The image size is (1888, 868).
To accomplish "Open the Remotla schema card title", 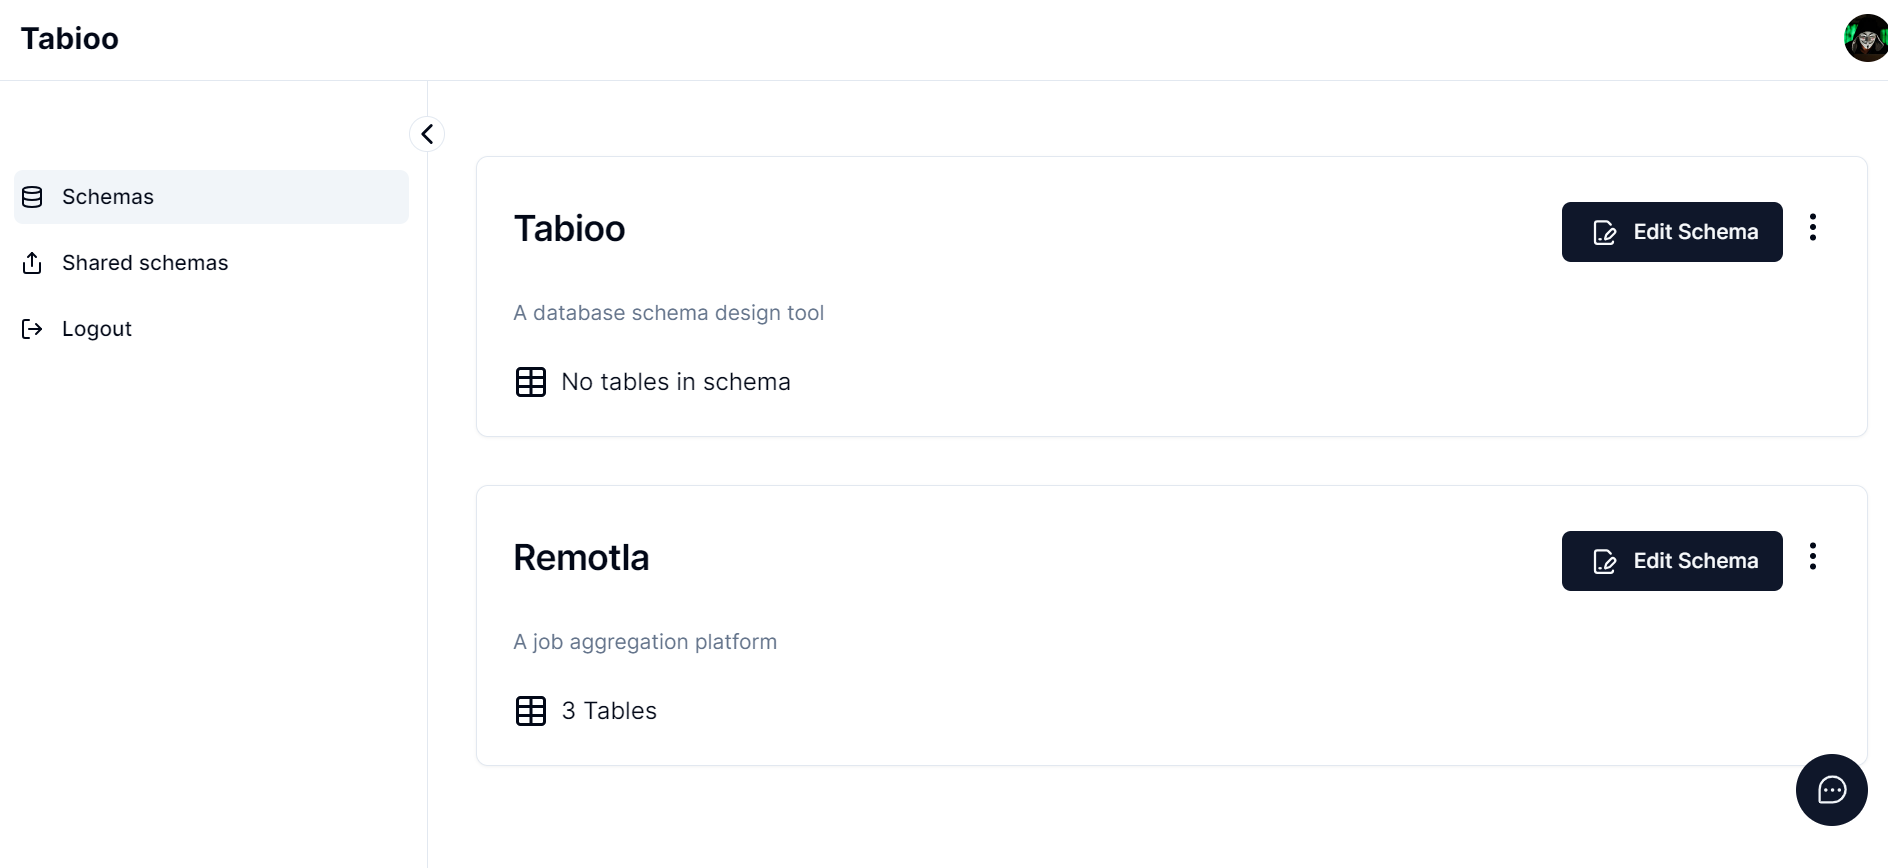I will point(581,558).
